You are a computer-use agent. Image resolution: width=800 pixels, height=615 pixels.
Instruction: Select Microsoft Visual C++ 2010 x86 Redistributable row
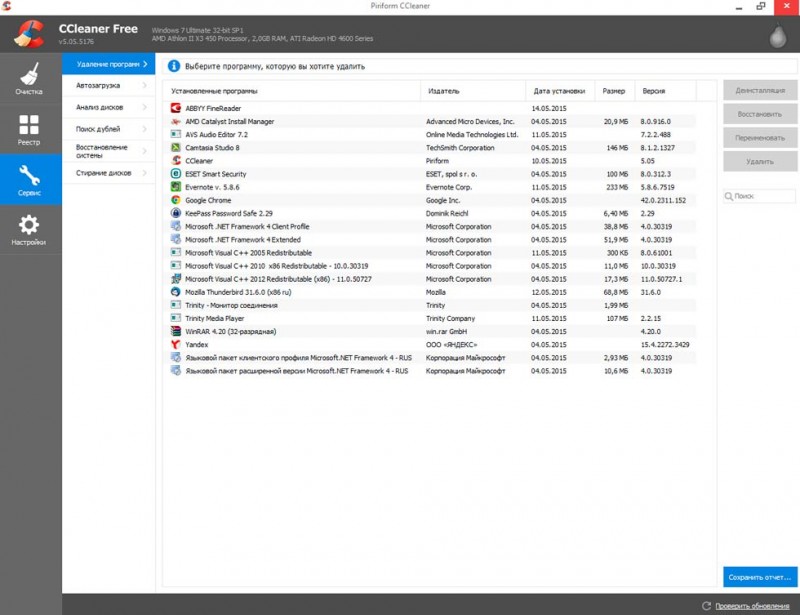(x=432, y=266)
